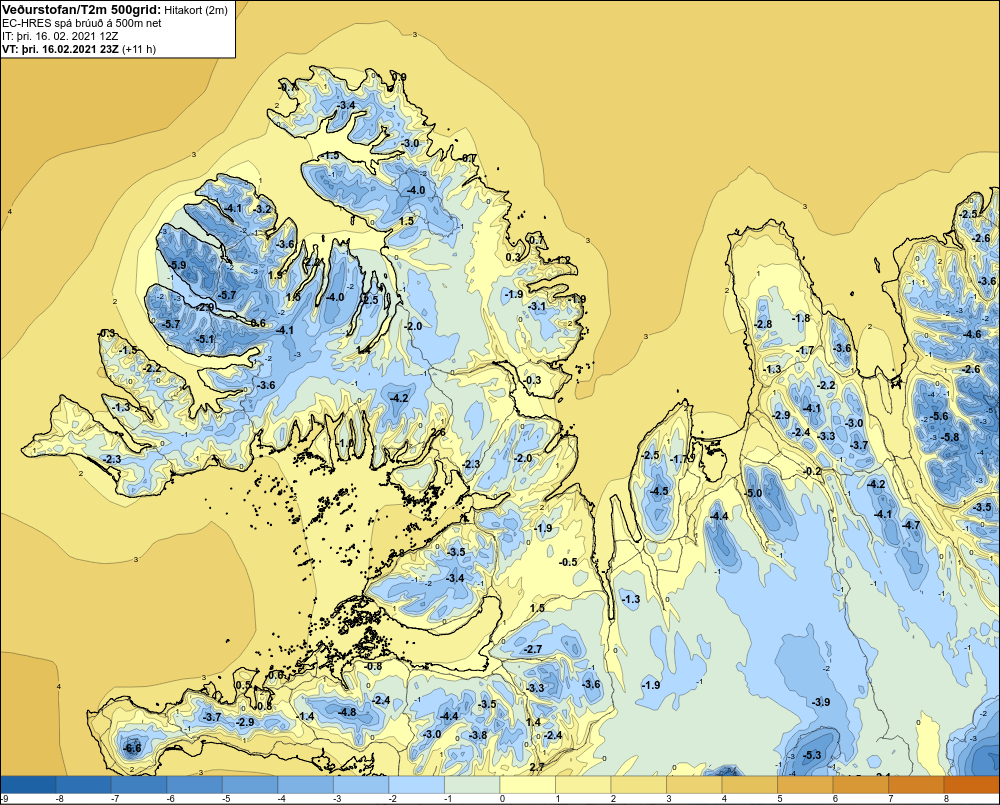Click the -2.7 temperature value

point(533,649)
